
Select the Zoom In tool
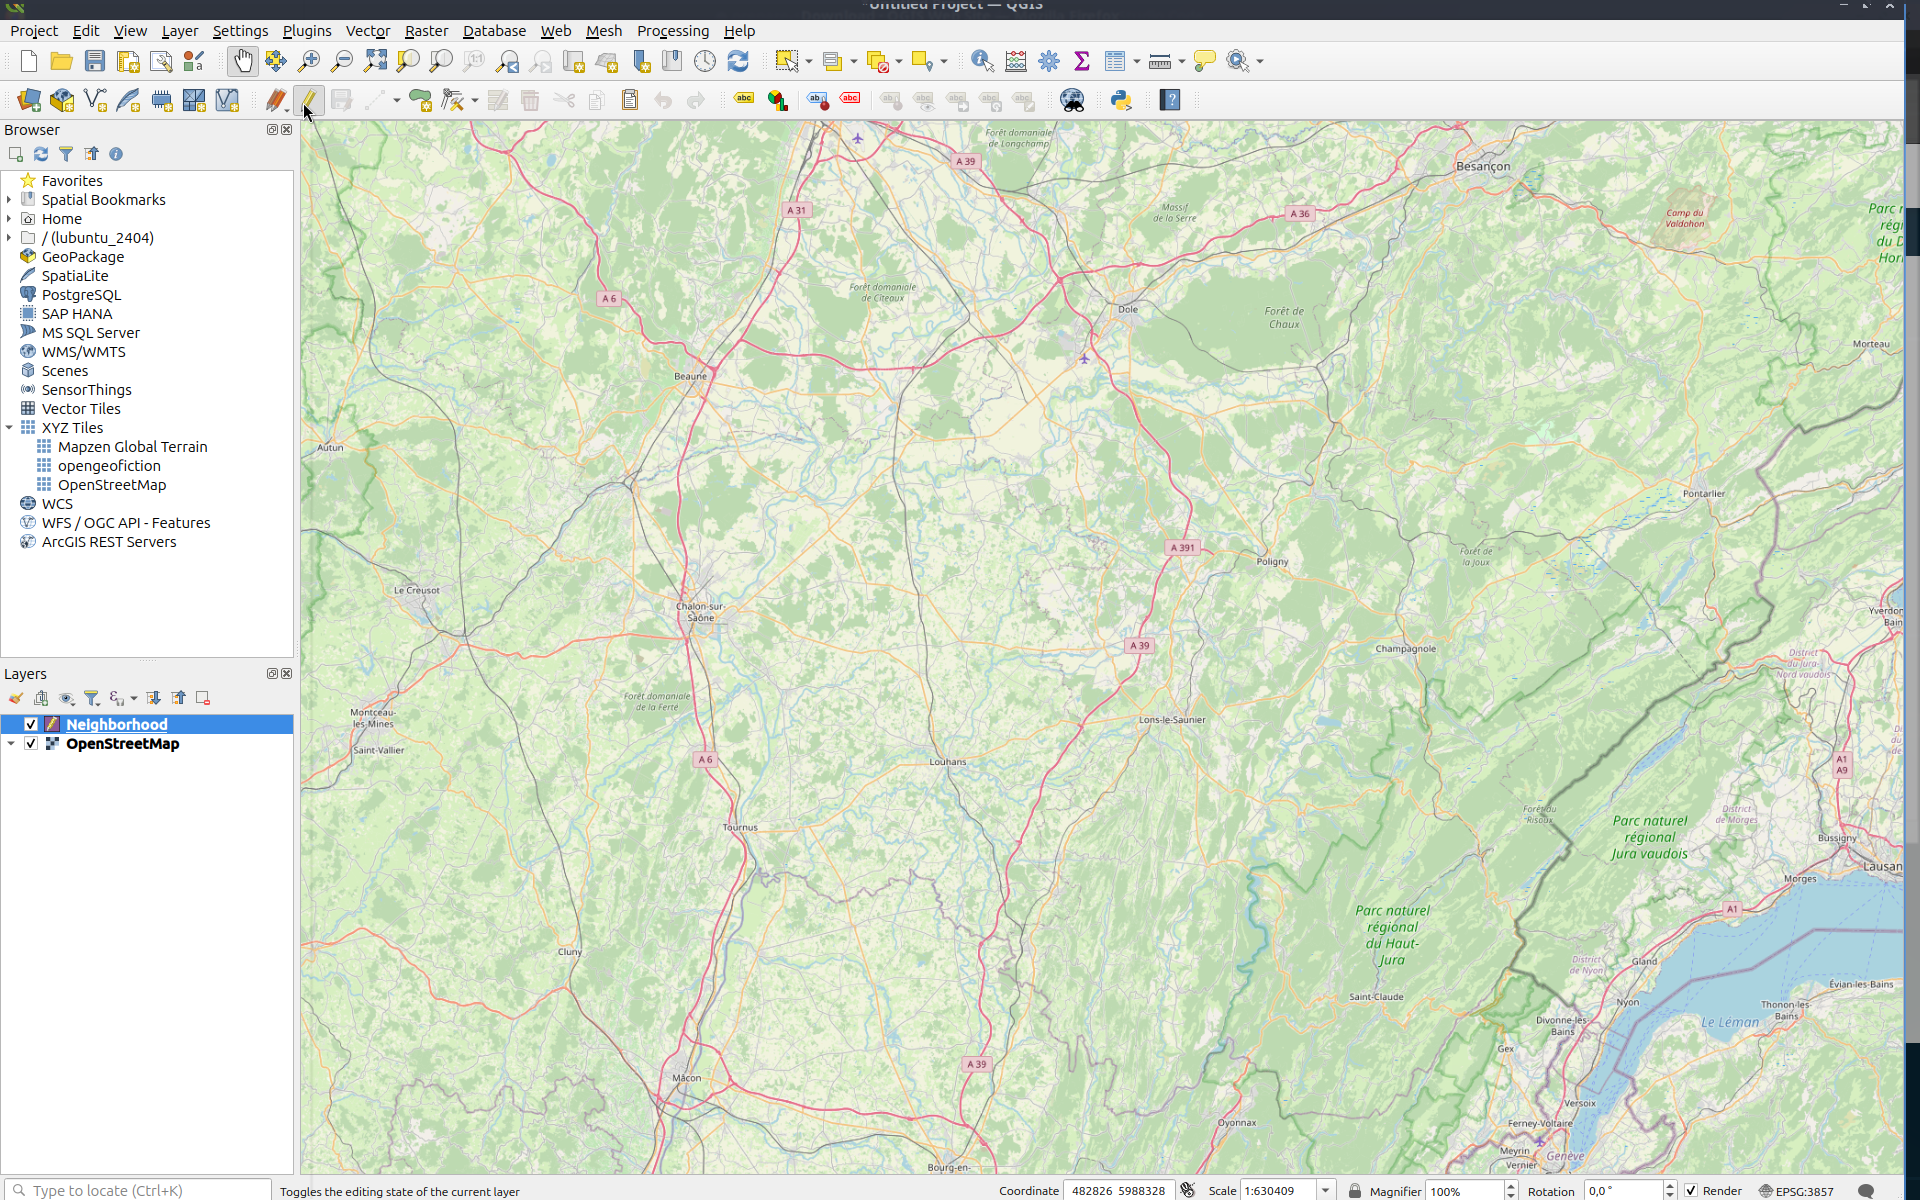pos(308,59)
